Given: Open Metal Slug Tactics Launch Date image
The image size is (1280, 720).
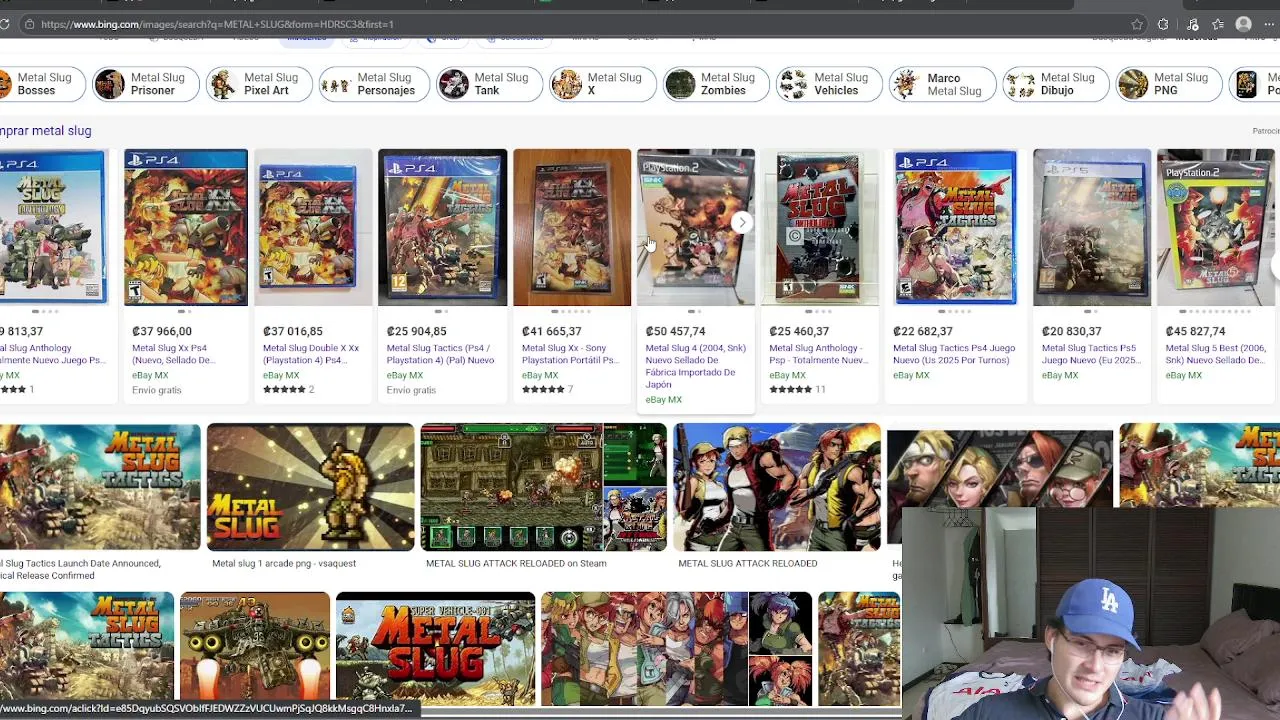Looking at the screenshot, I should click(100, 487).
